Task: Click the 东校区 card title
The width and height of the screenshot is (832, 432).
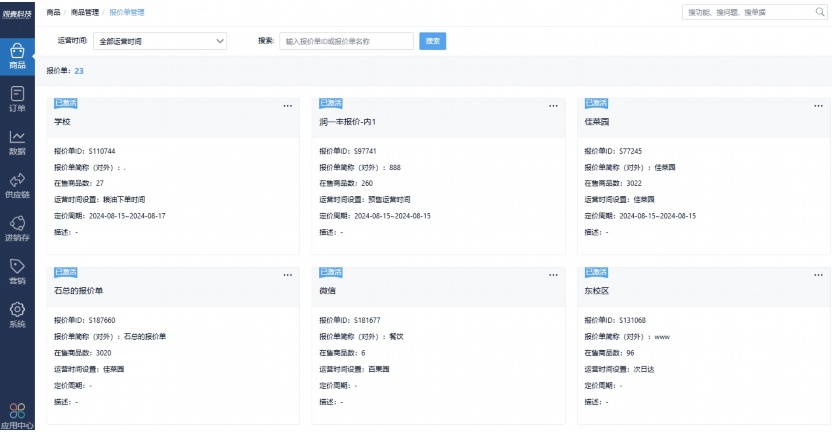Action: 596,291
